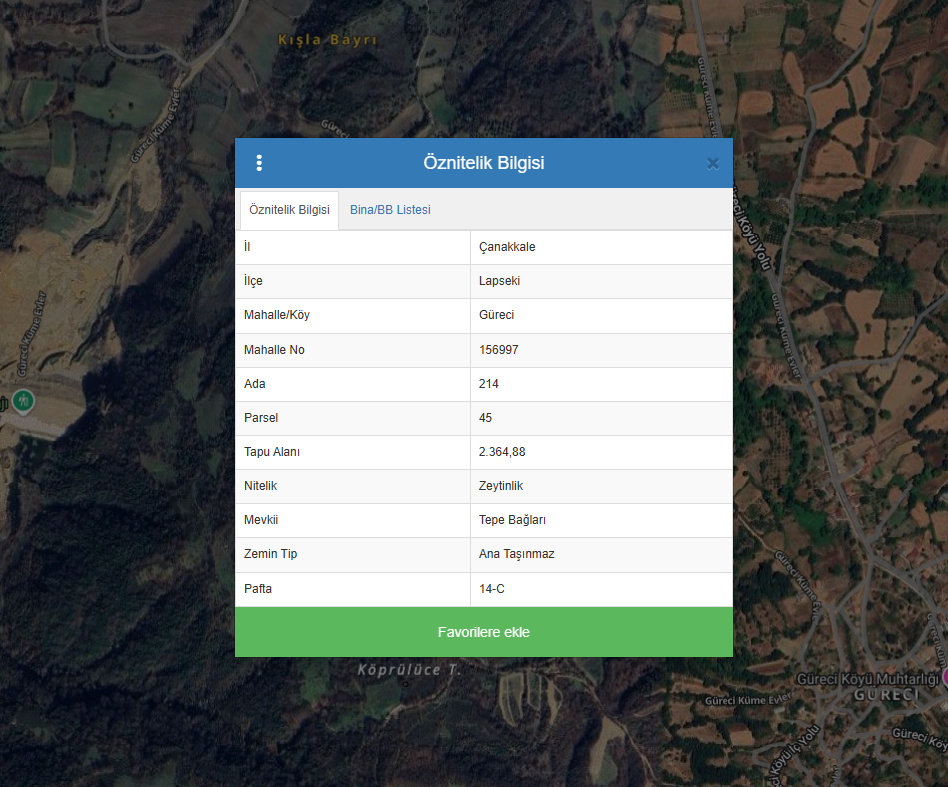Select the Öznitelik Bilgisi tab
Image resolution: width=948 pixels, height=787 pixels.
[x=289, y=210]
